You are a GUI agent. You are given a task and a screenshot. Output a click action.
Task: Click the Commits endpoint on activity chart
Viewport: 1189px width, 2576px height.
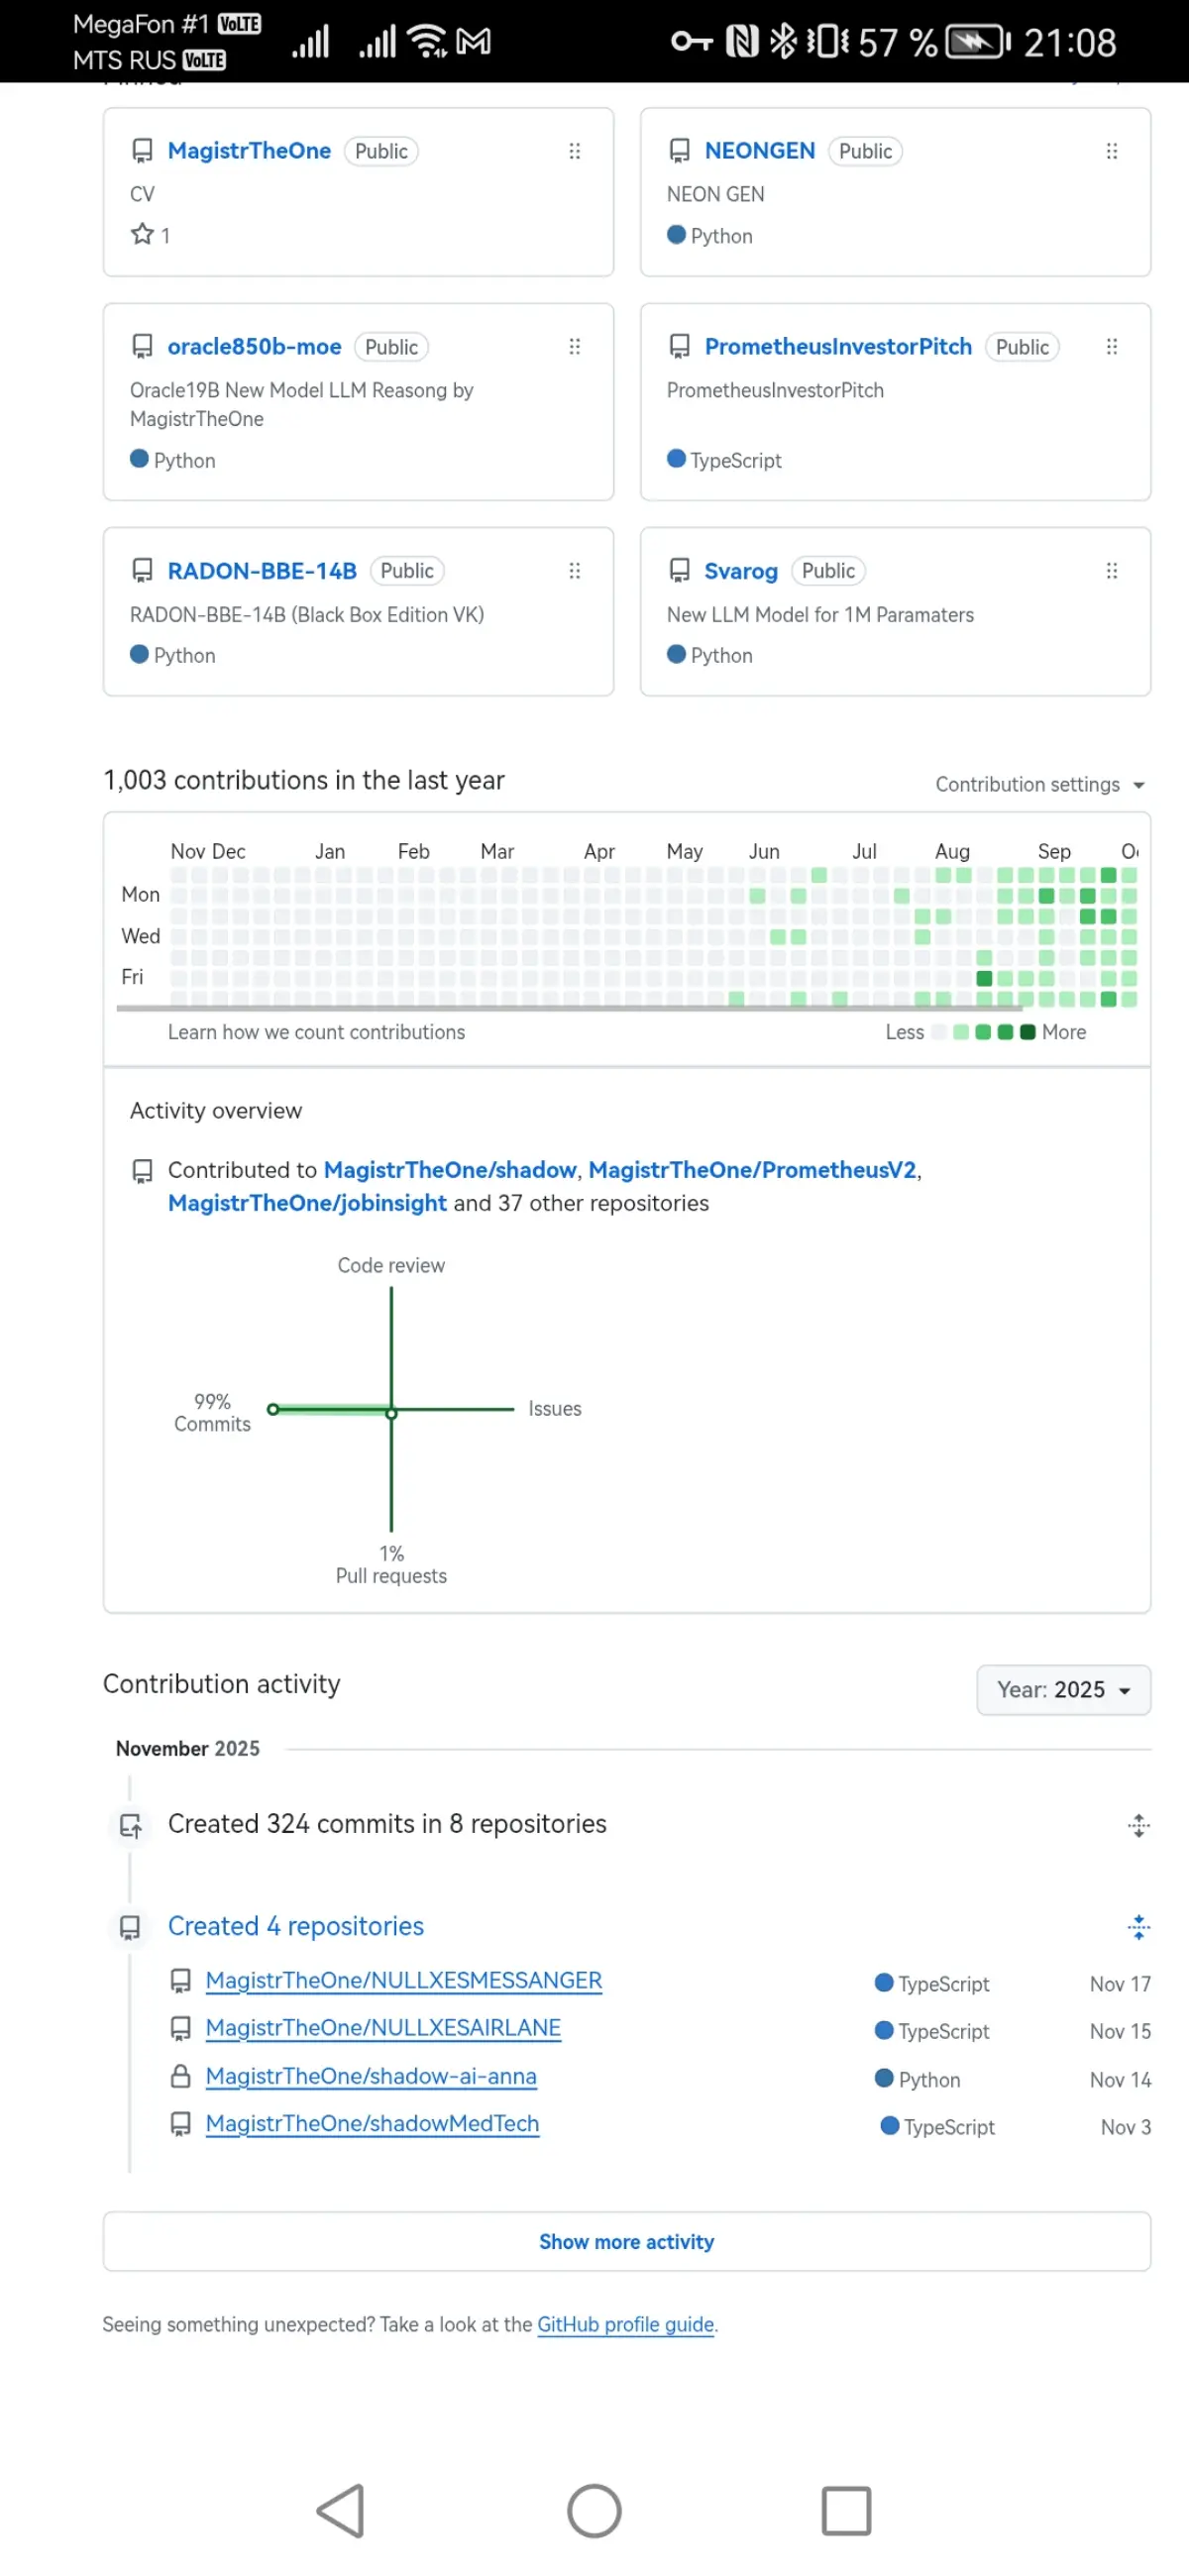click(273, 1409)
